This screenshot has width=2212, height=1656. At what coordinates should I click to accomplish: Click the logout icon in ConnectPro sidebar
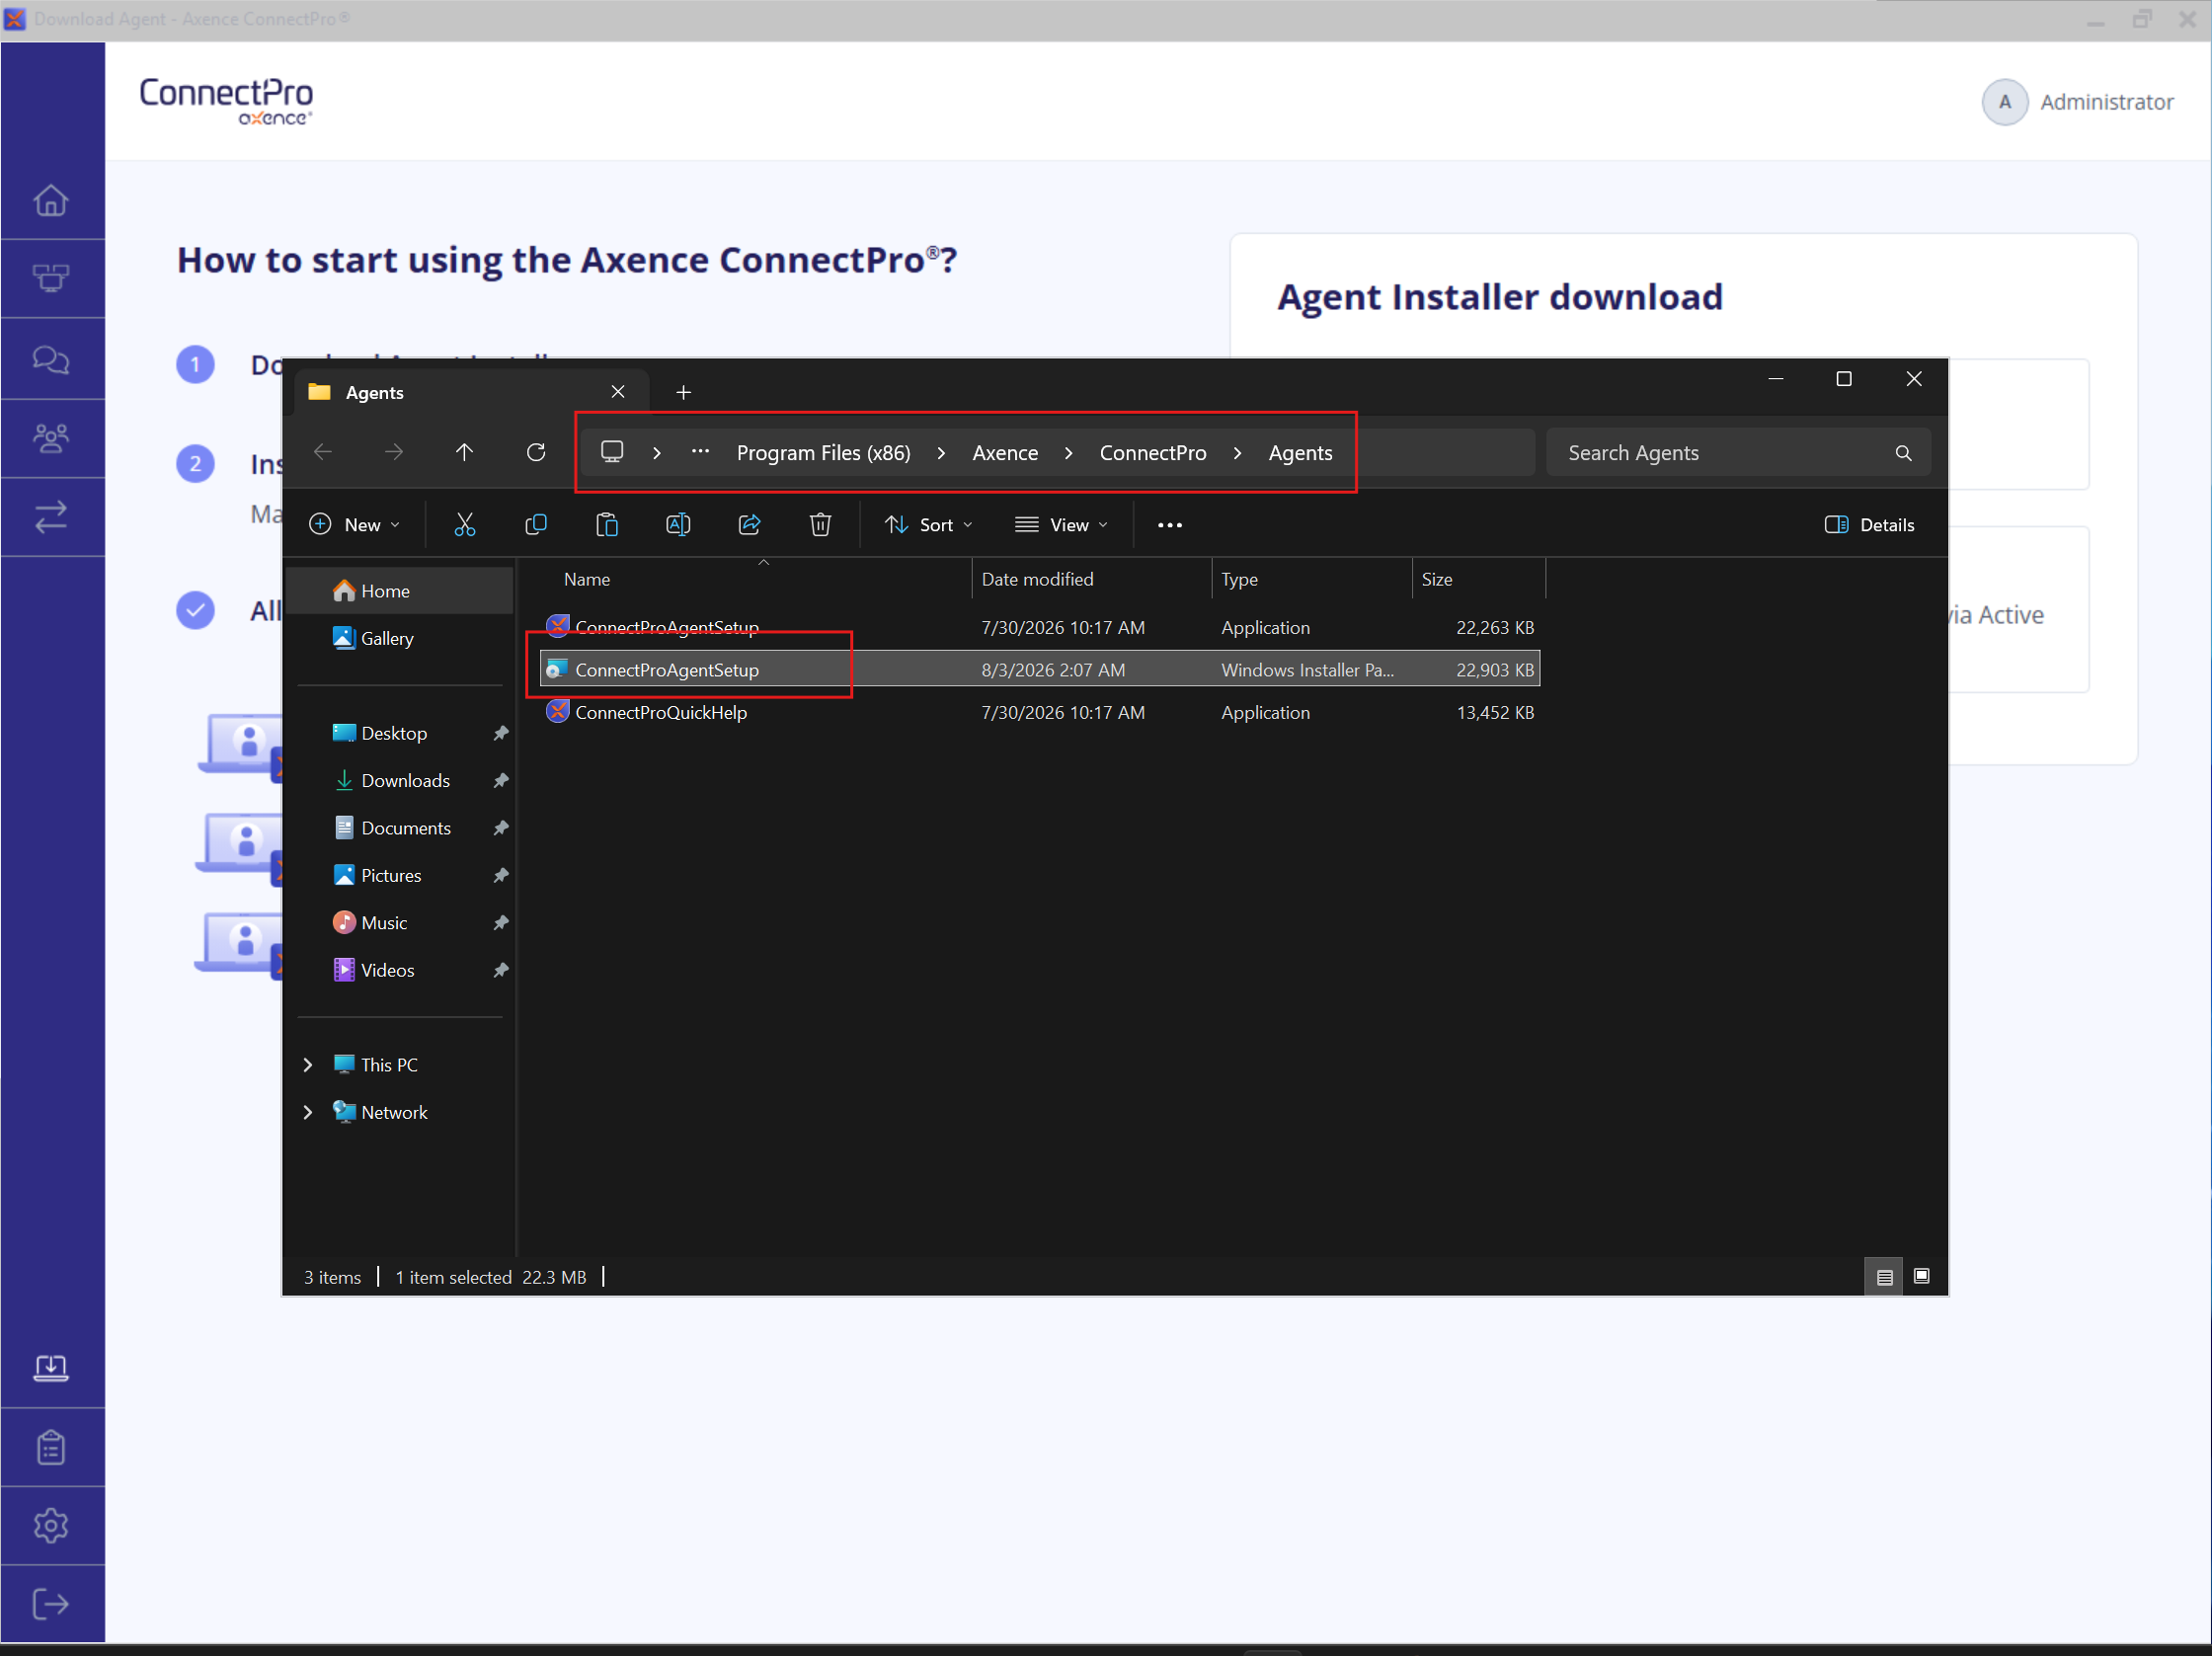pyautogui.click(x=51, y=1604)
